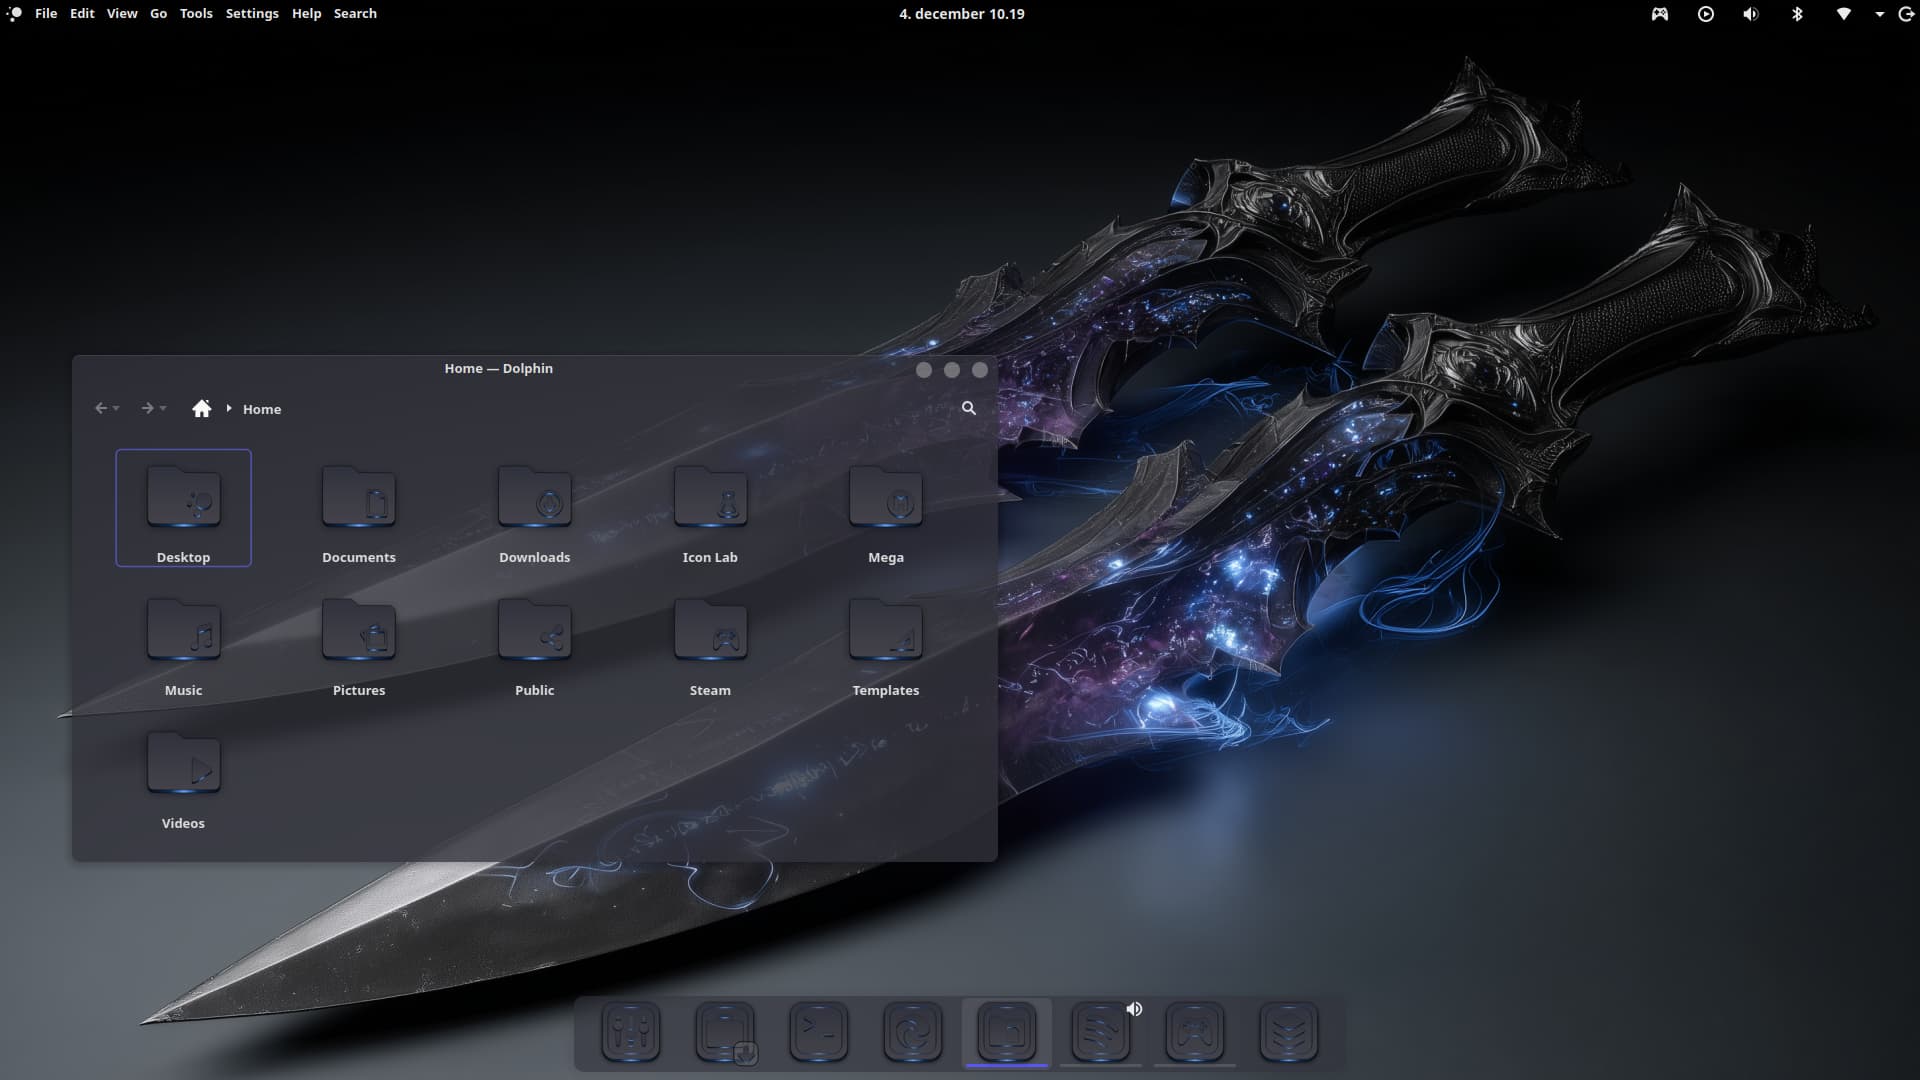Click the Home breadcrumb label
Image resolution: width=1920 pixels, height=1080 pixels.
(262, 409)
